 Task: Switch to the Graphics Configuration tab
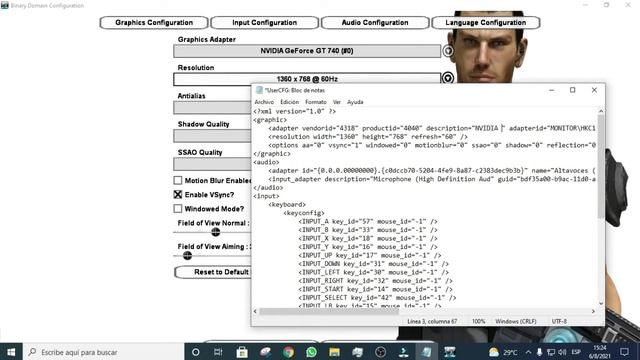(x=154, y=22)
